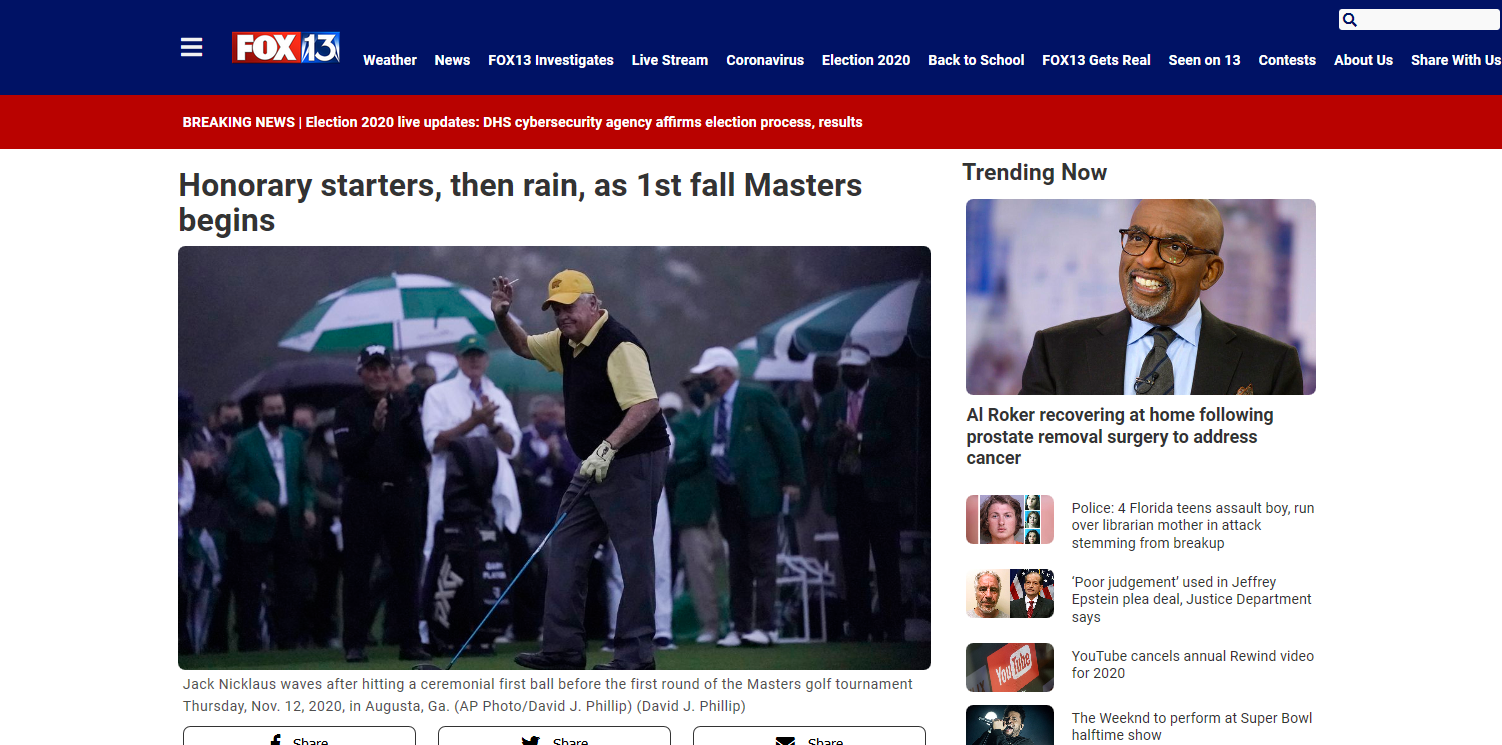Open The Weeknd to perform at Super Bowl link
The image size is (1502, 745).
coord(1192,726)
